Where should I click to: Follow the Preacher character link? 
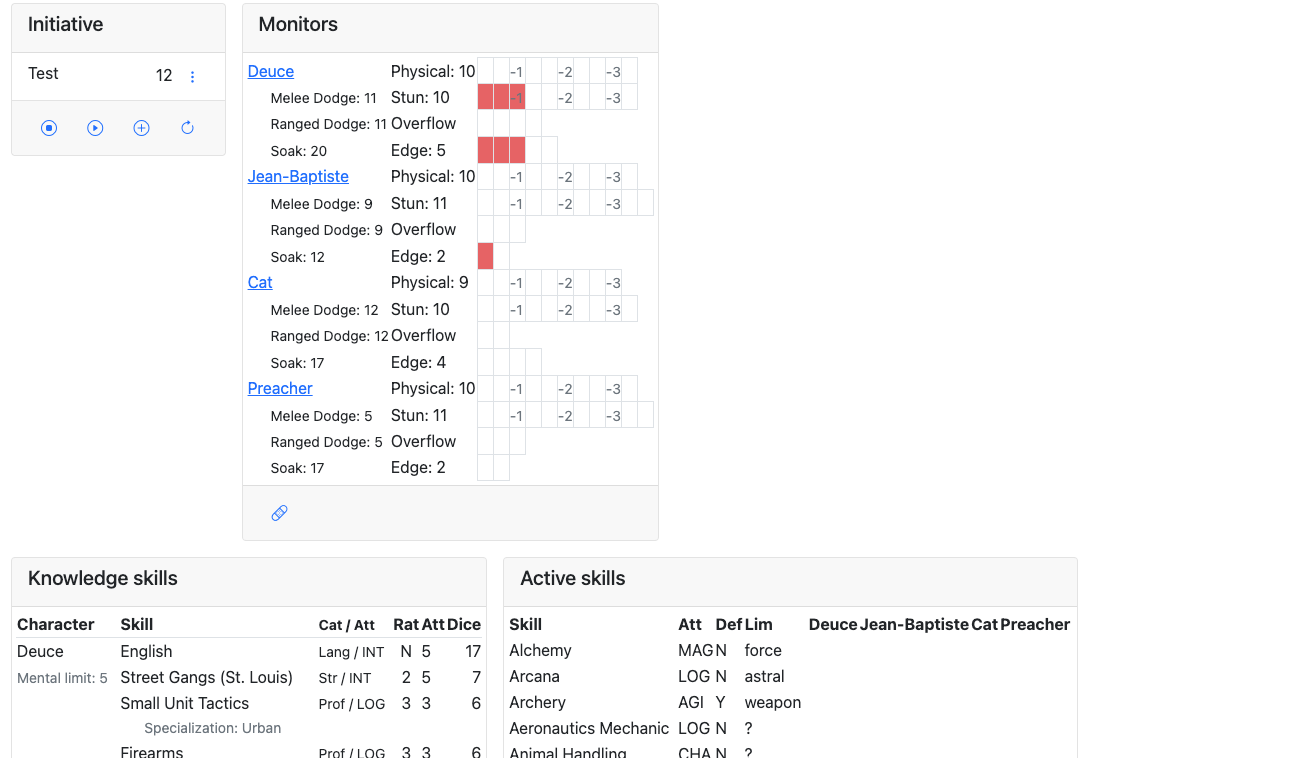(280, 389)
